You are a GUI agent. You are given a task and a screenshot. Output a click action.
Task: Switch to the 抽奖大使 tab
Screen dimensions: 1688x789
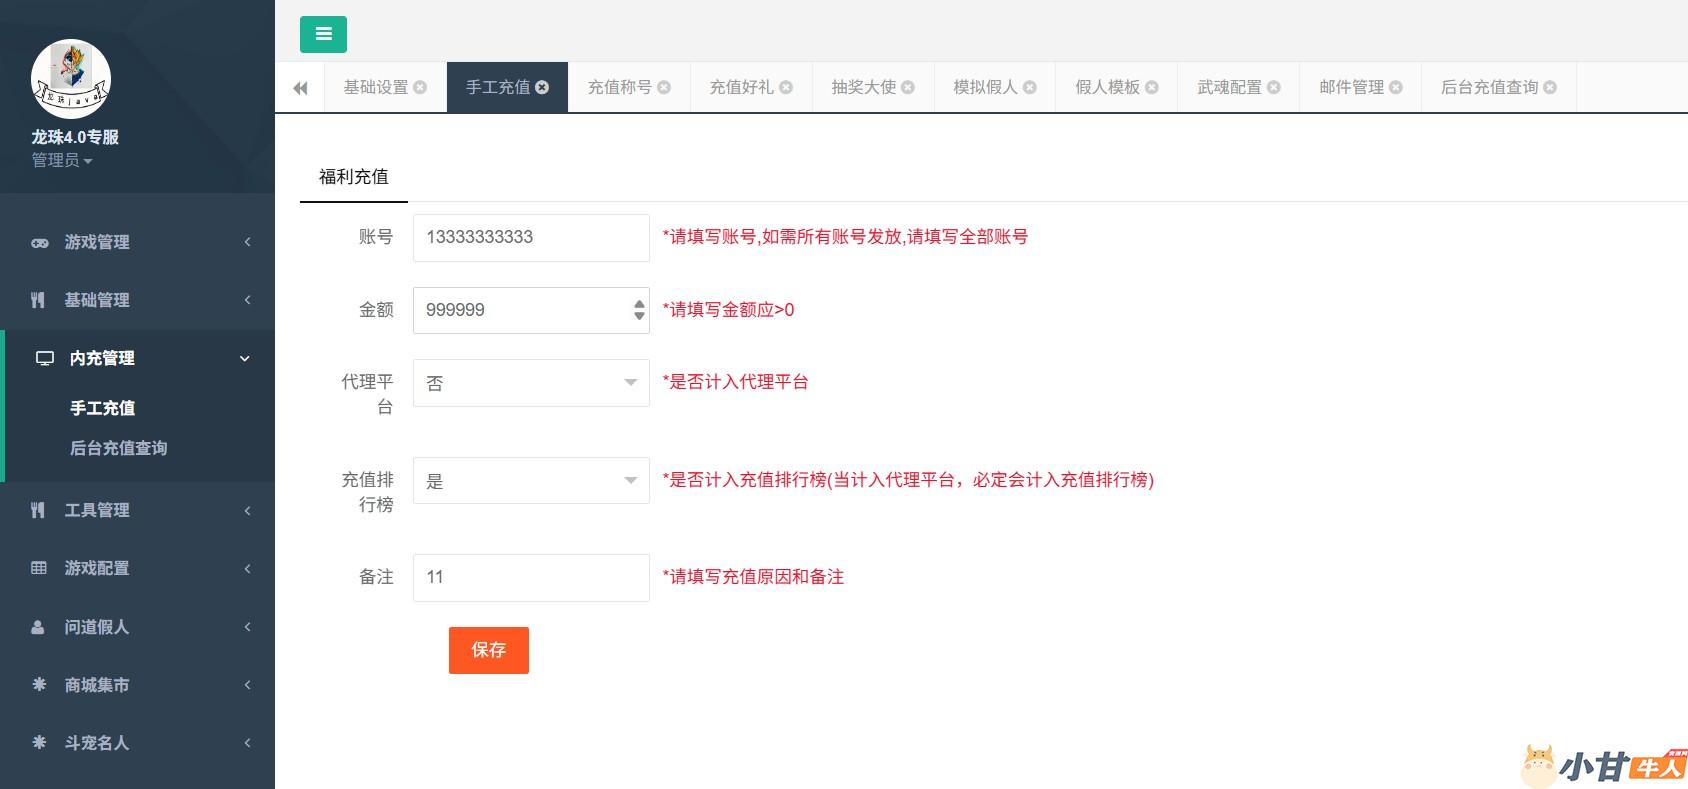click(863, 88)
